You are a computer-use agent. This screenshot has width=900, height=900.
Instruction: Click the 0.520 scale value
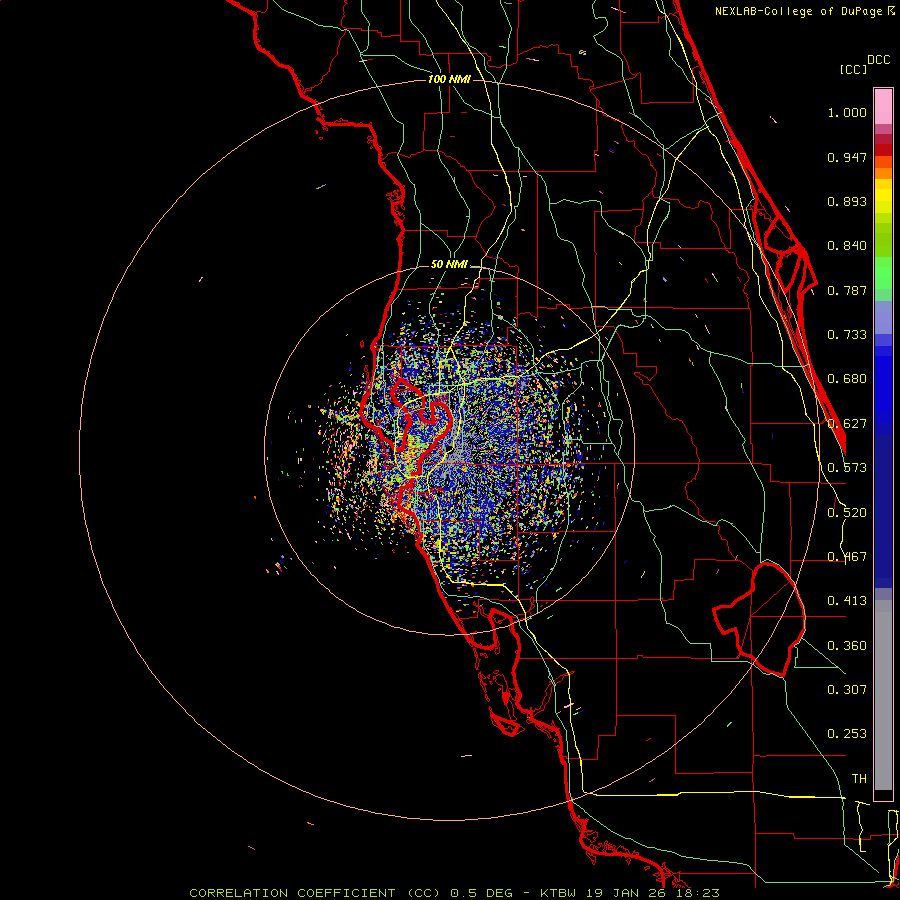(847, 513)
